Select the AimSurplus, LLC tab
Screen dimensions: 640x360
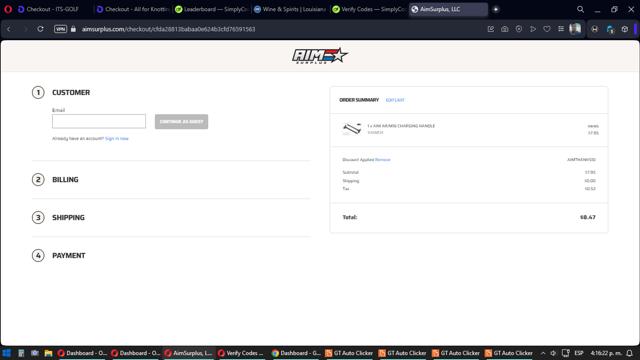448,9
